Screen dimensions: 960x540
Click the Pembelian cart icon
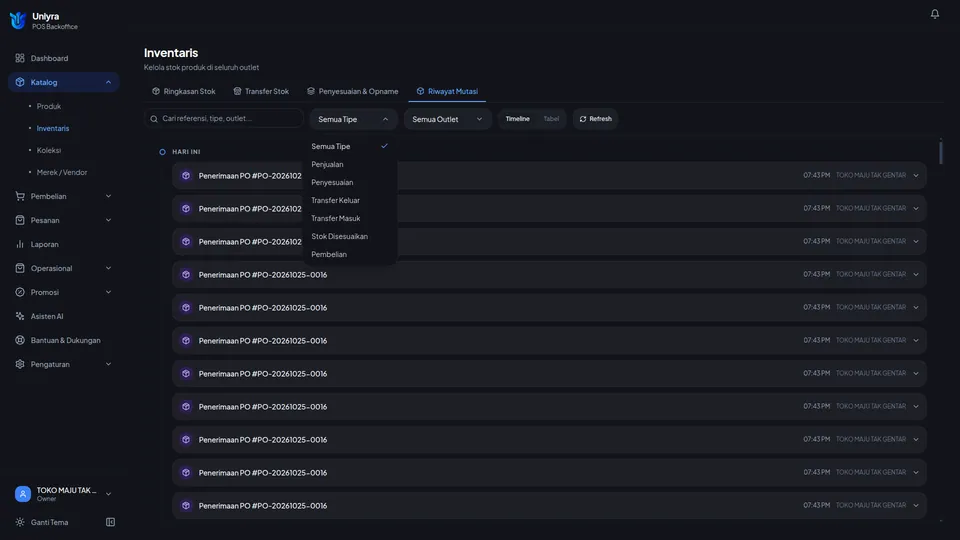point(20,196)
